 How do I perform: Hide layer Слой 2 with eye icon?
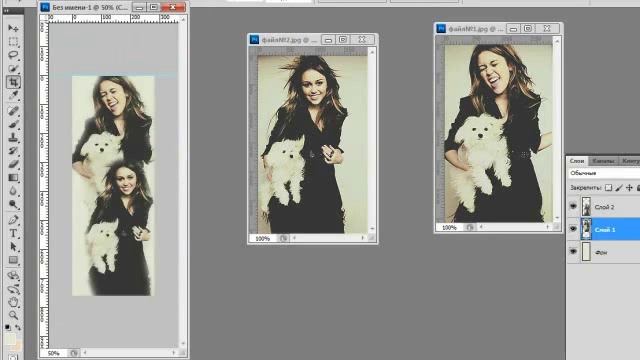(573, 207)
